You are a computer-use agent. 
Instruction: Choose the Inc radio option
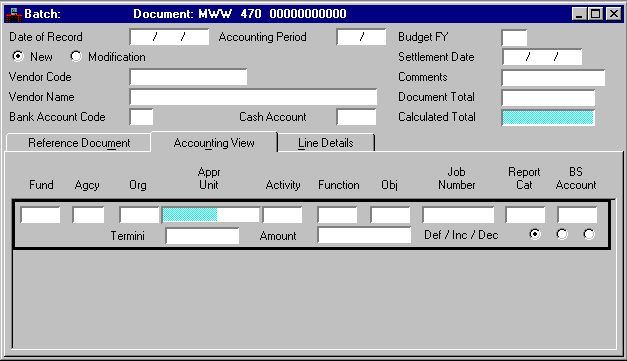coord(562,234)
